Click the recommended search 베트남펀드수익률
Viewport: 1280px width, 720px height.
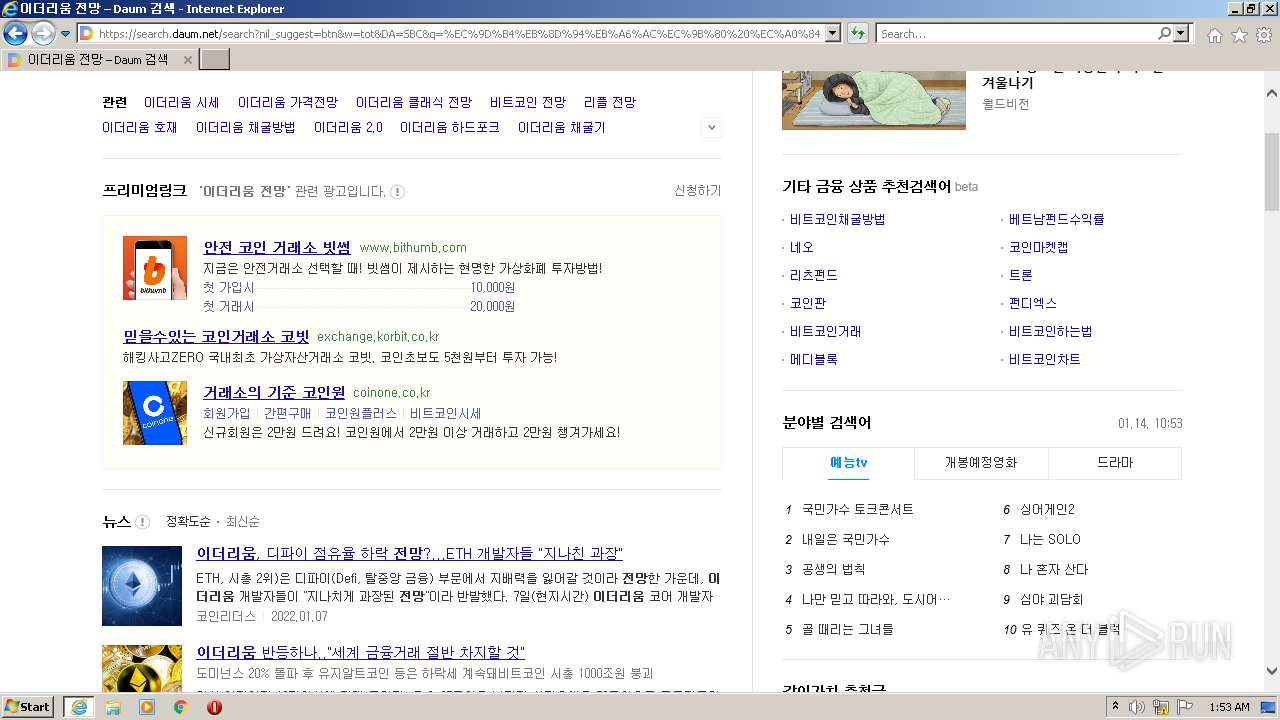(x=1057, y=219)
